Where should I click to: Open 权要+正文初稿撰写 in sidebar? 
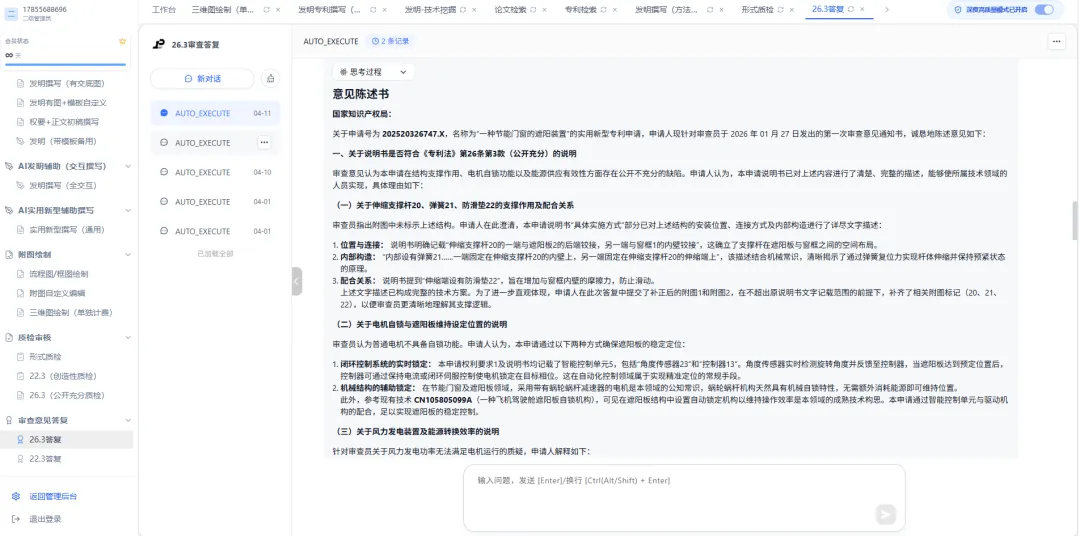point(64,122)
